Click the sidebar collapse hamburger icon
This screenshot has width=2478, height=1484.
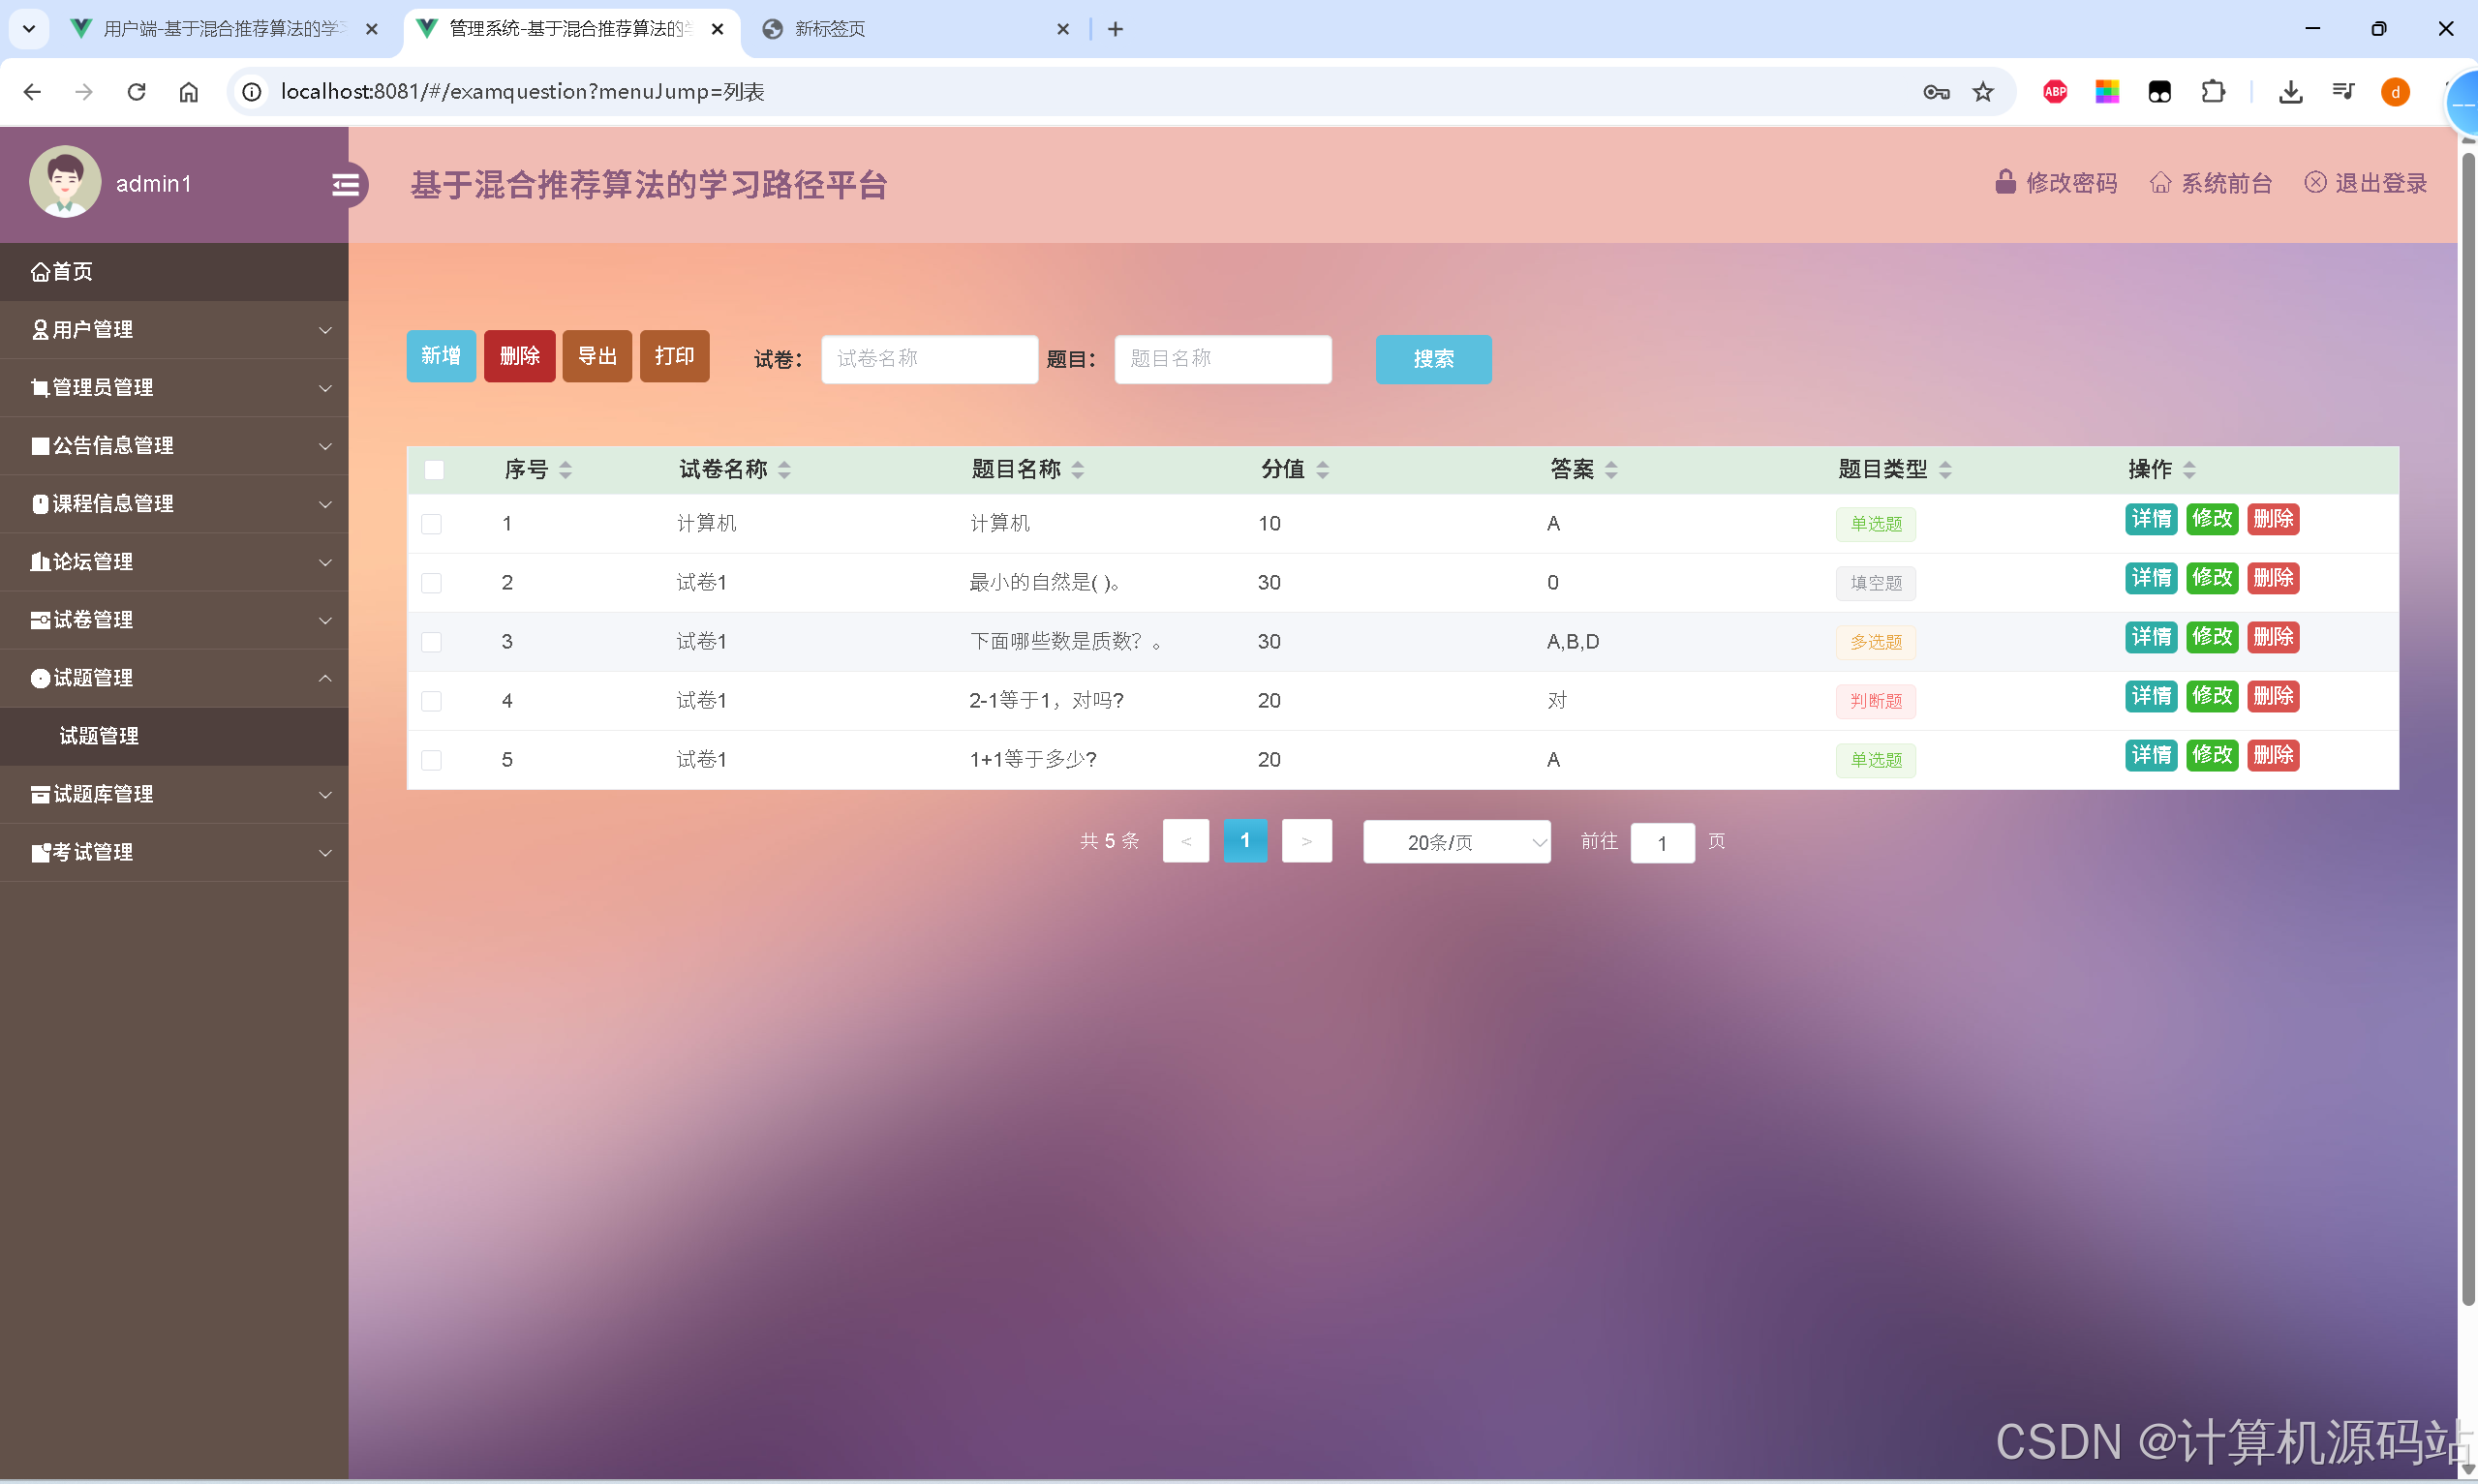pos(346,185)
